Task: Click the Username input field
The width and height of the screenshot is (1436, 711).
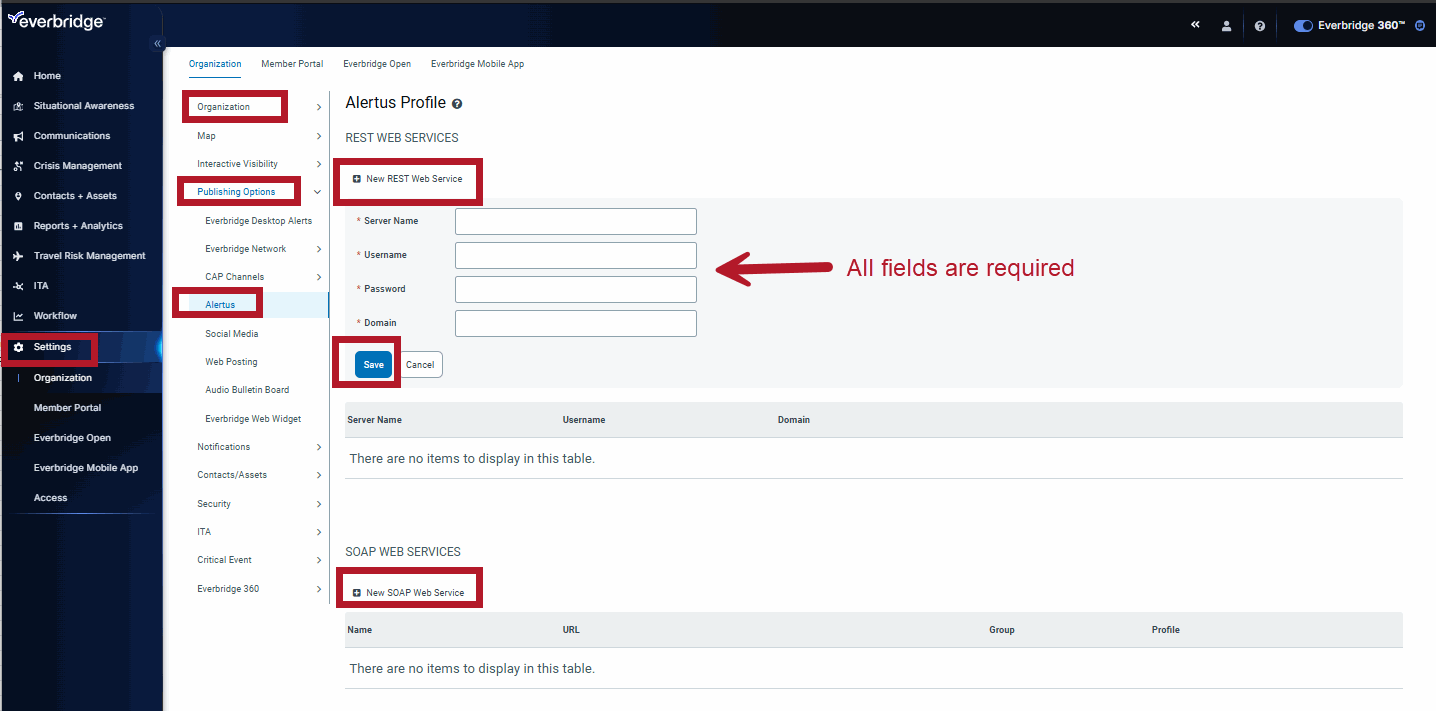Action: pyautogui.click(x=576, y=255)
